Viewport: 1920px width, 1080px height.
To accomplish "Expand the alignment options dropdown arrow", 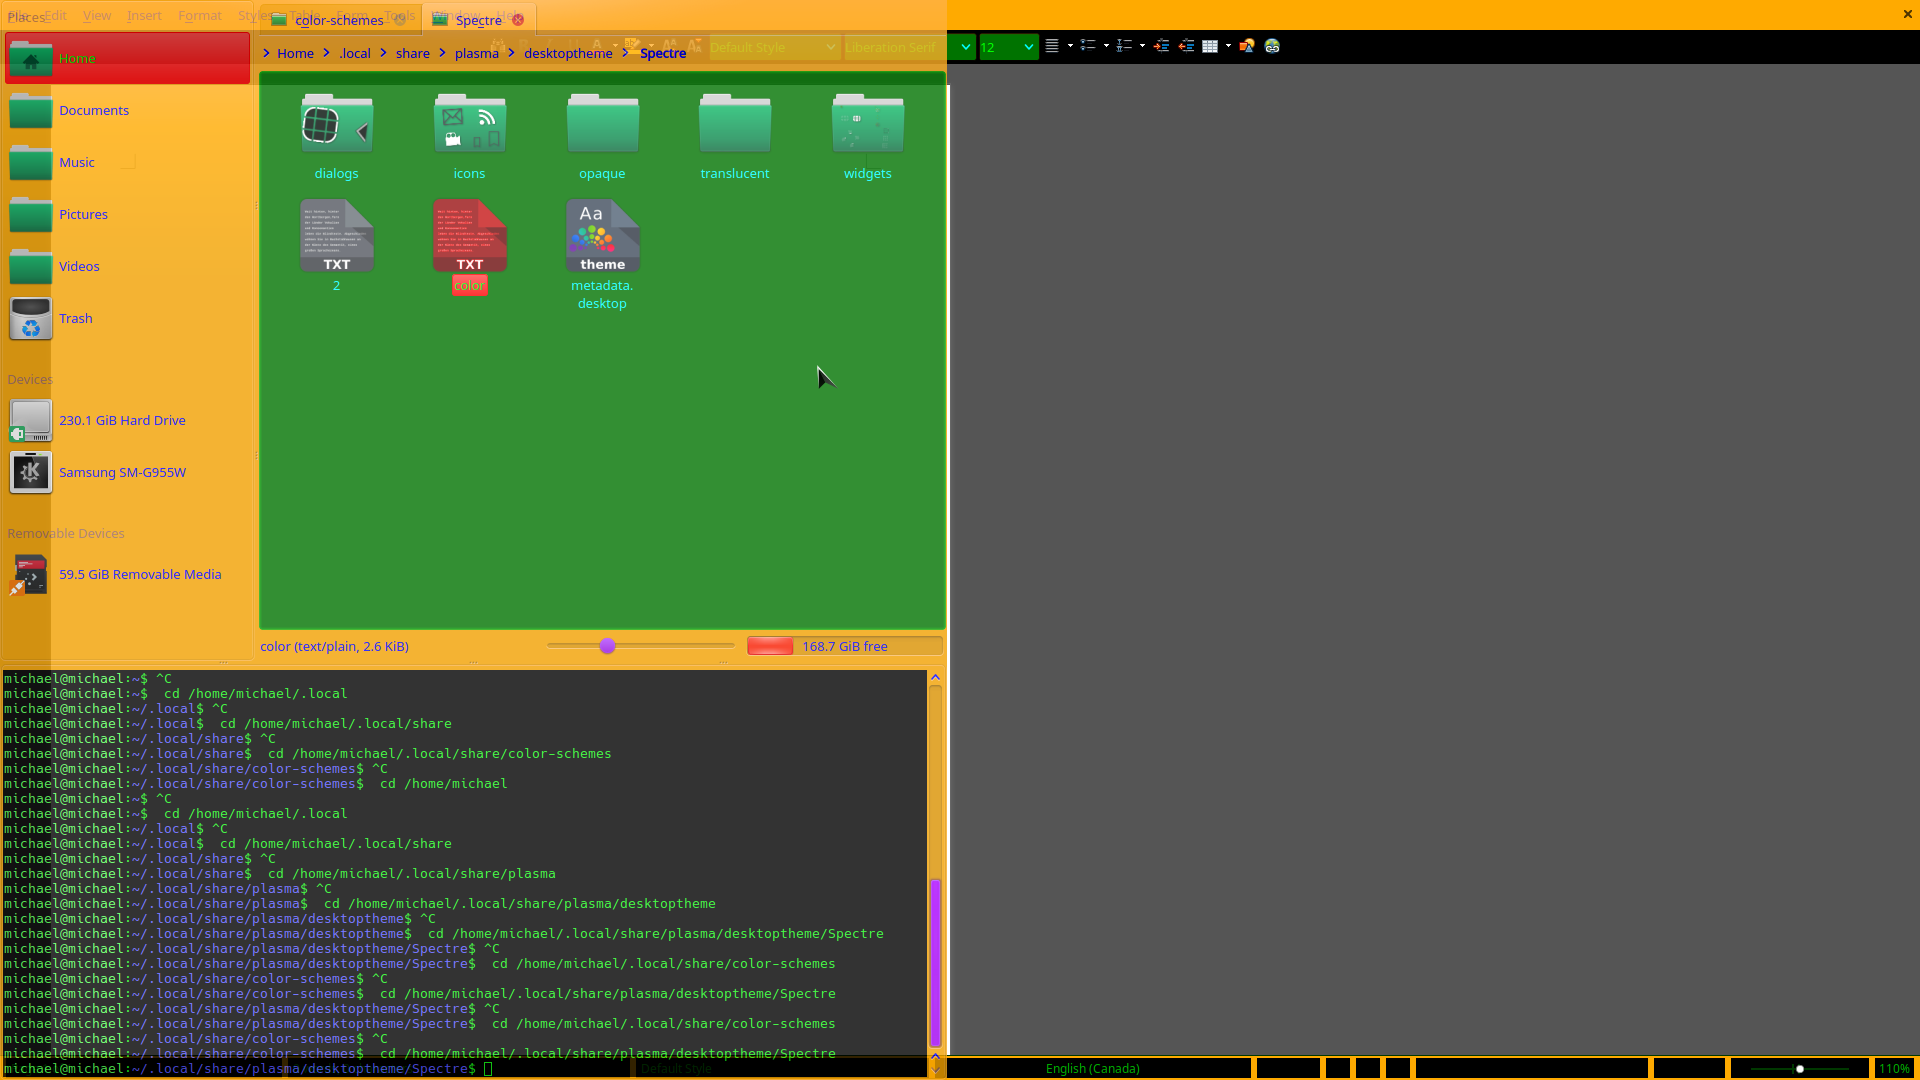I will 1070,46.
